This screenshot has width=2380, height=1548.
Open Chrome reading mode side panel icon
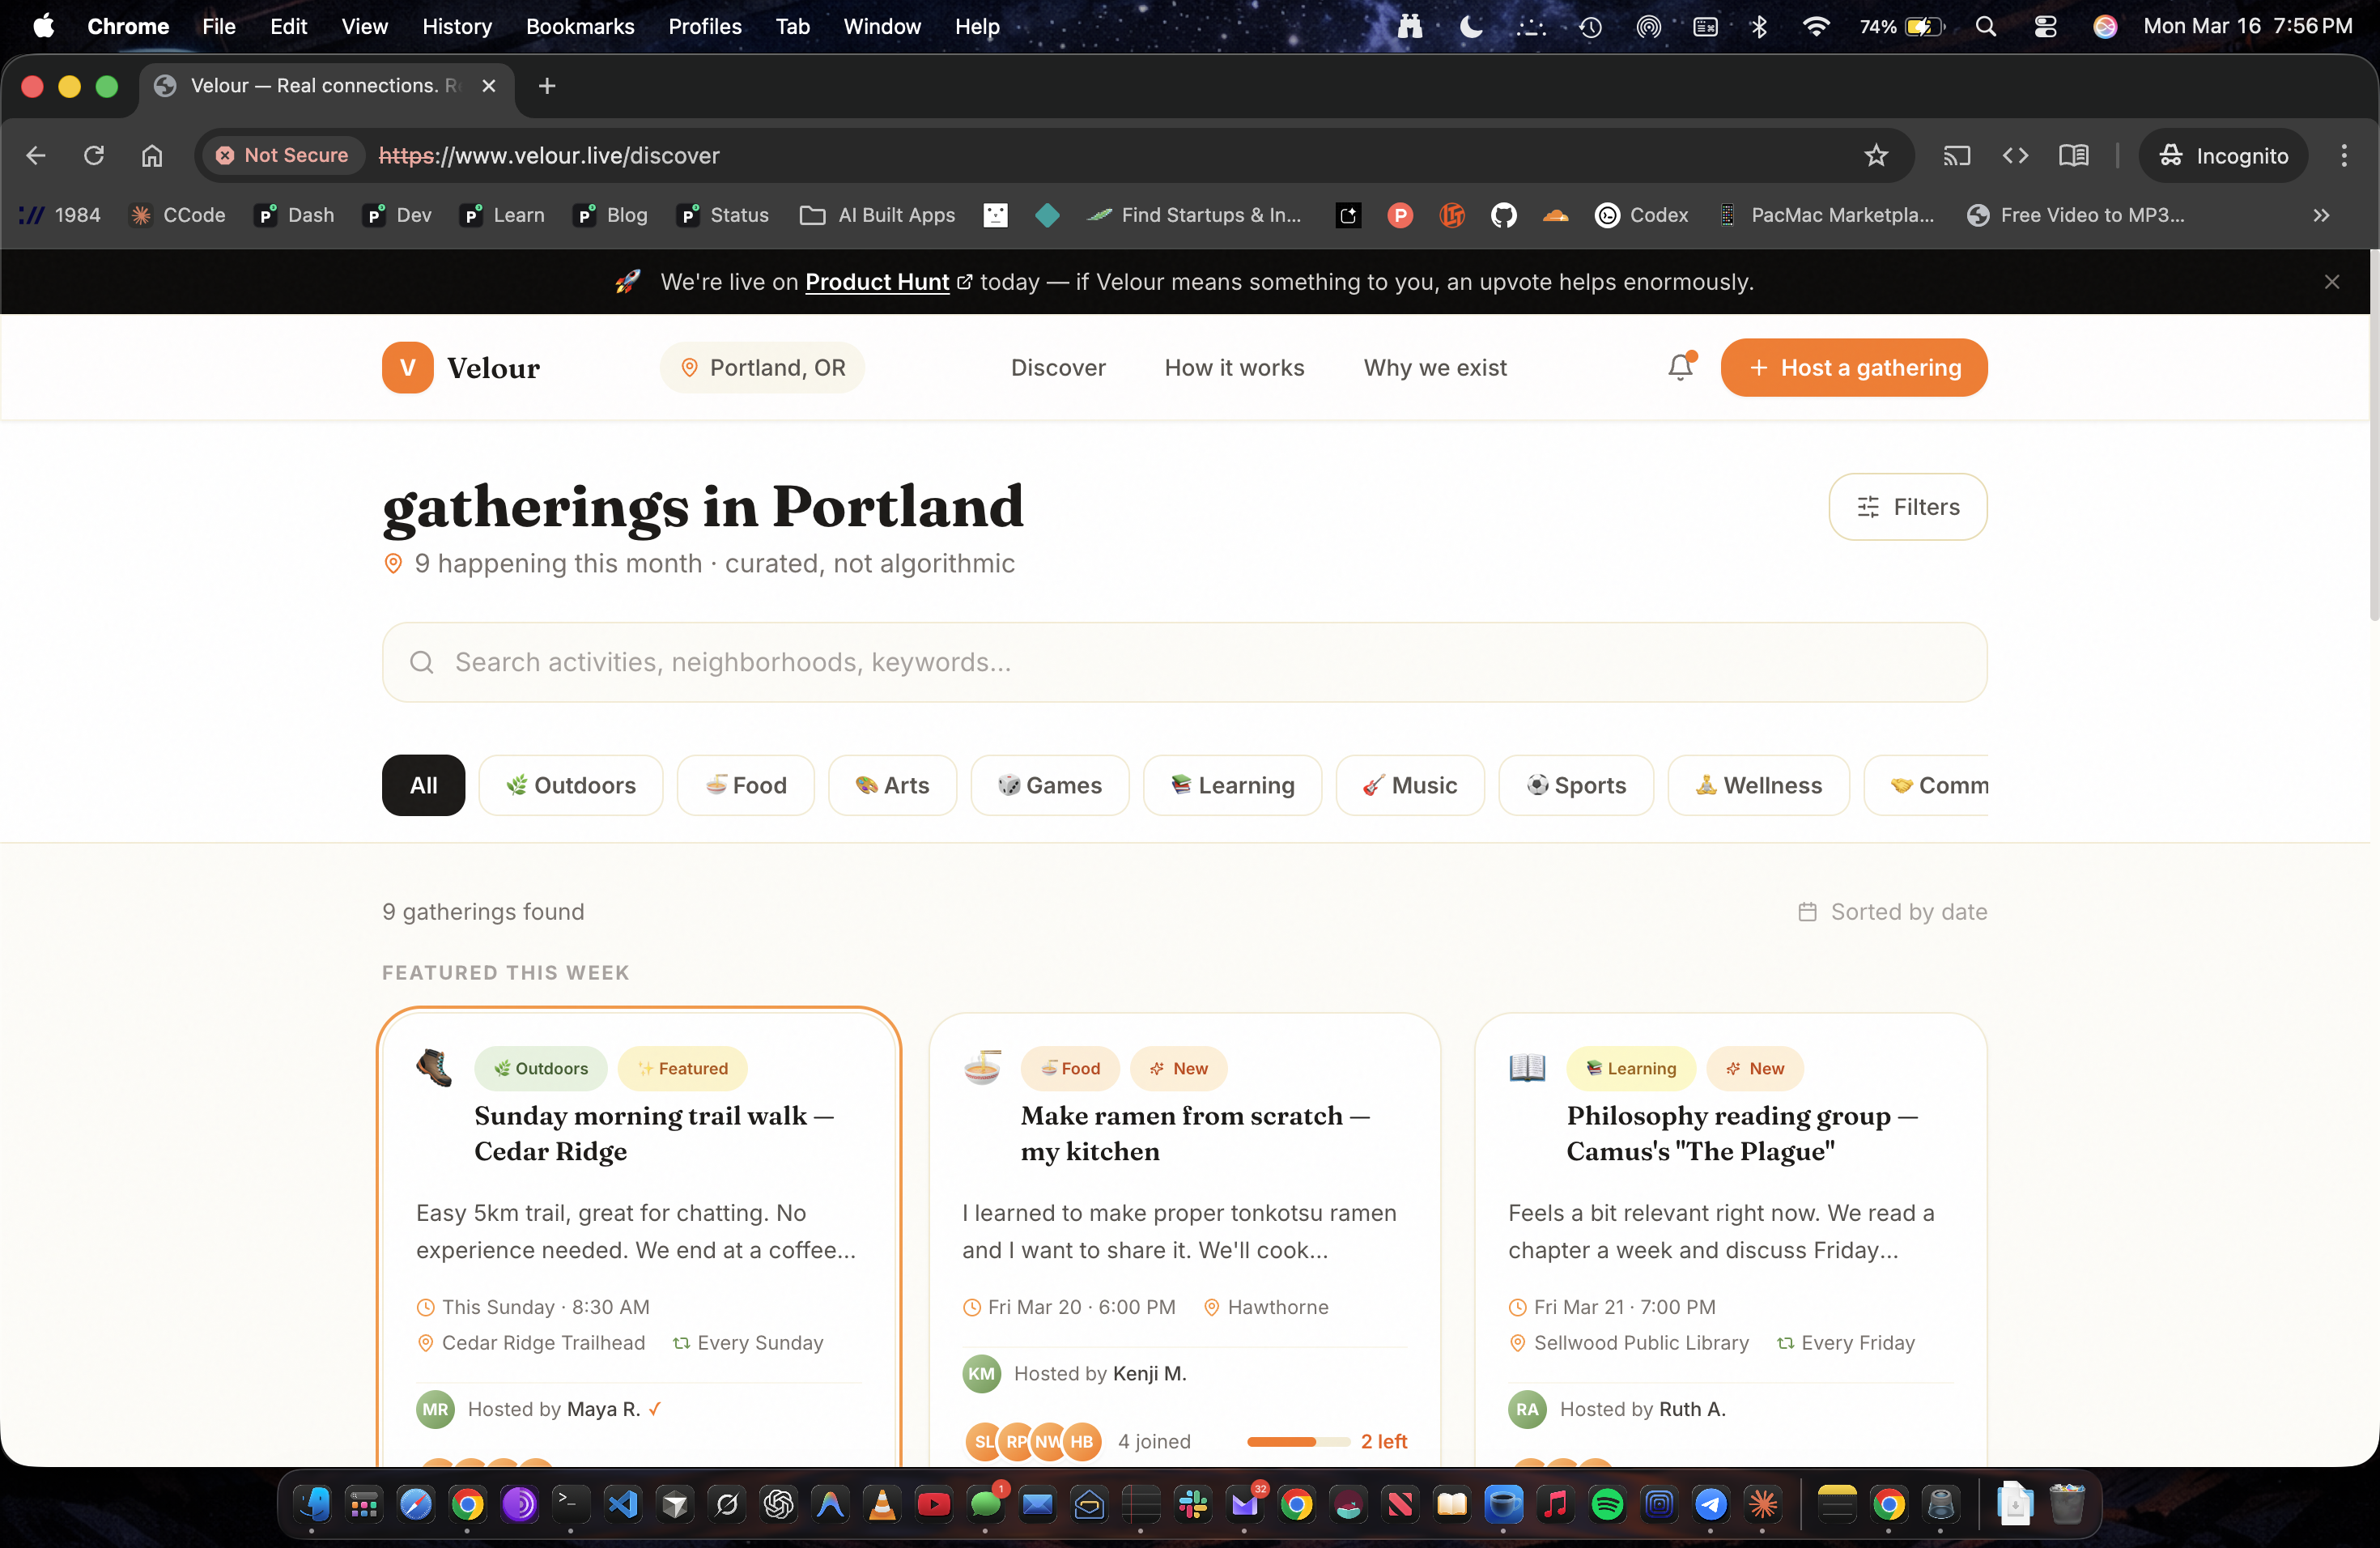point(2073,155)
